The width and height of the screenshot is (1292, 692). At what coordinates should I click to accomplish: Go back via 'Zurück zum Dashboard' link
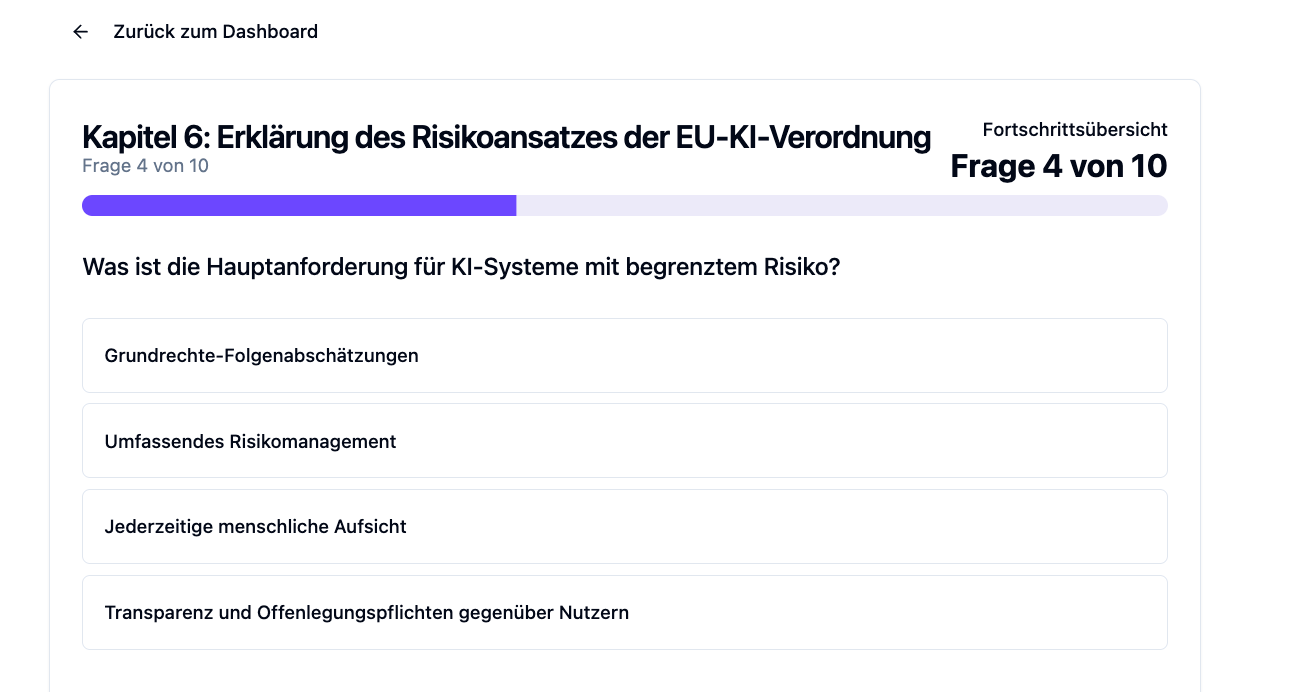tap(215, 32)
